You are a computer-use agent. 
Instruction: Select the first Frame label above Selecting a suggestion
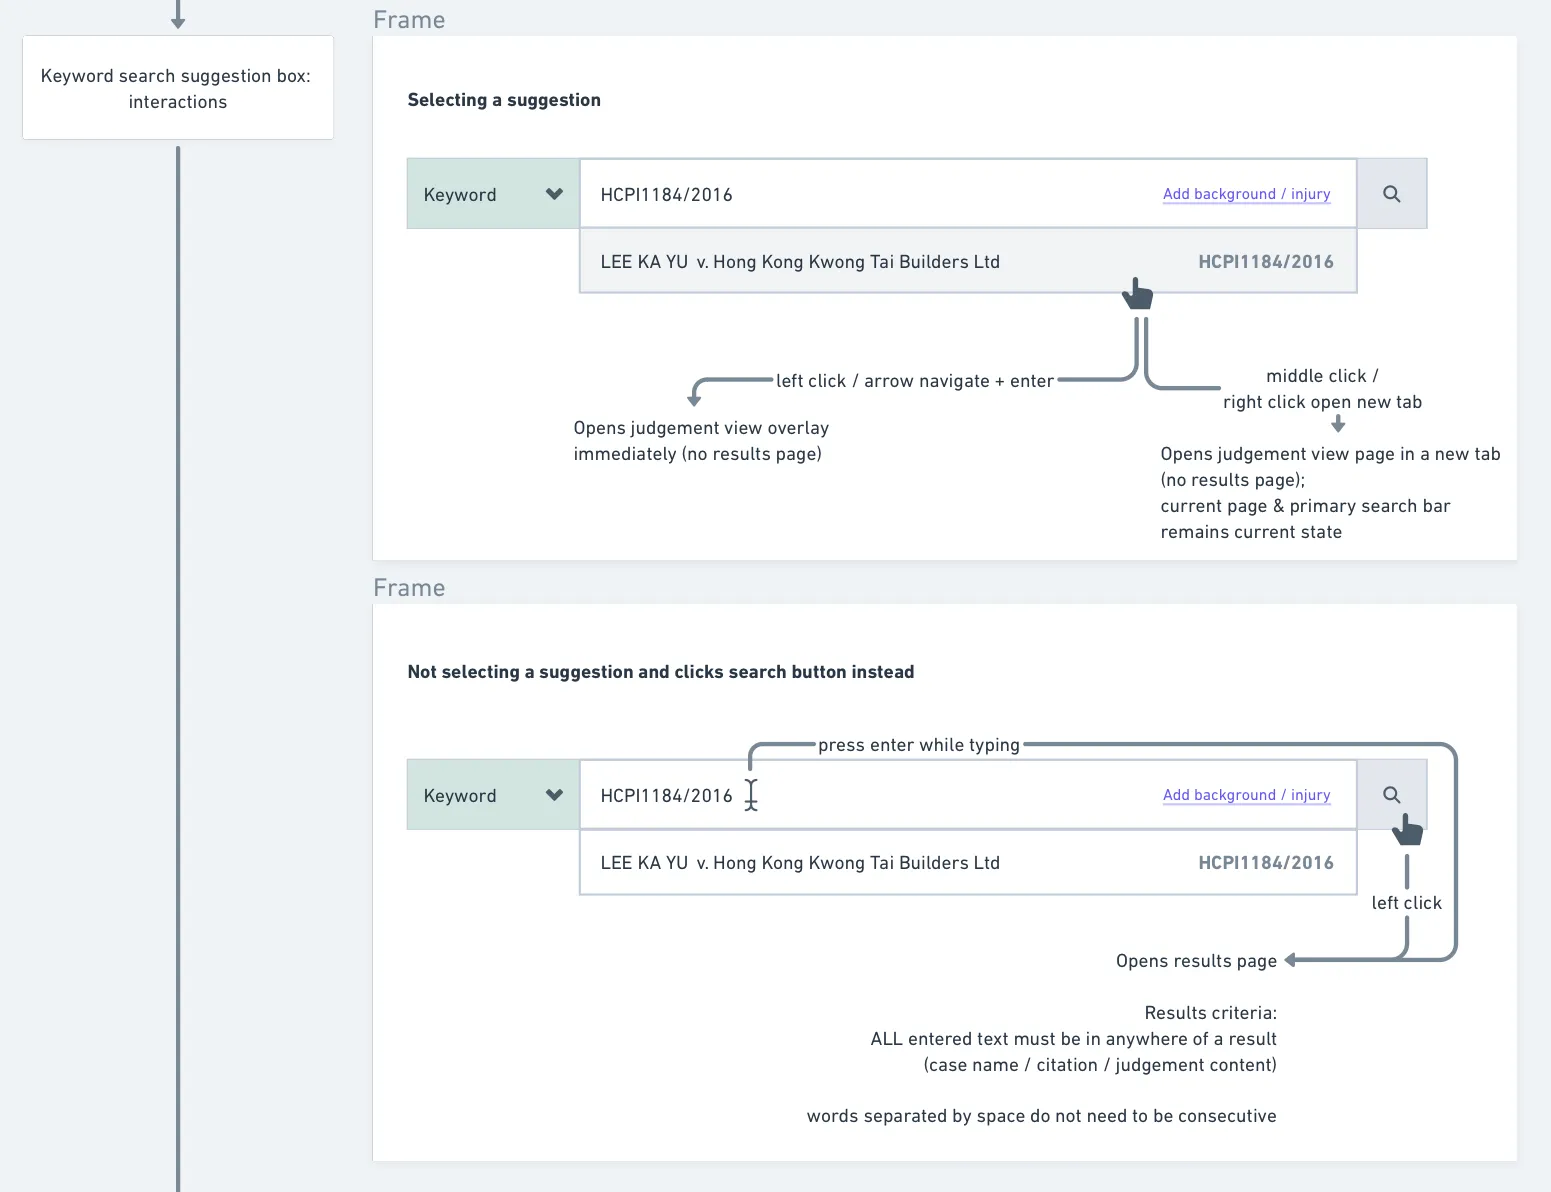pos(409,20)
